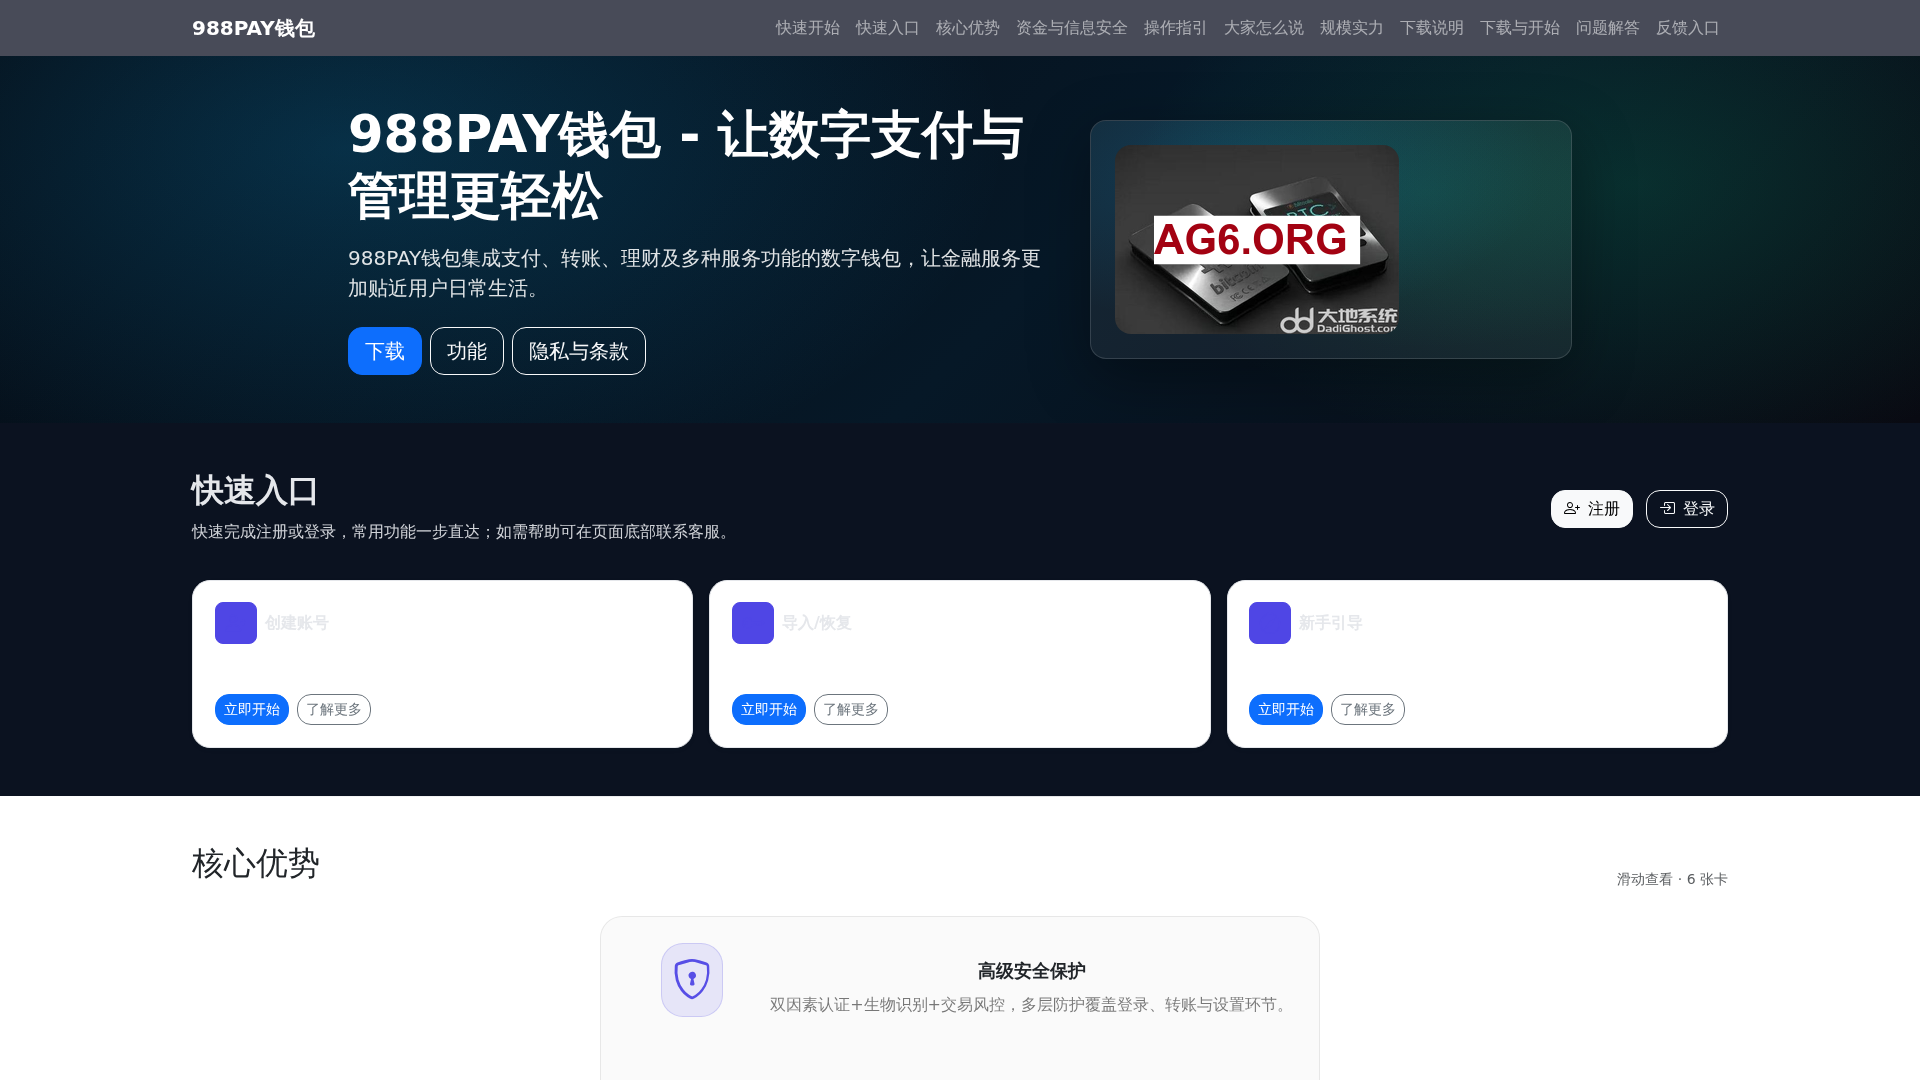Screen dimensions: 1920x1080
Task: Open the 988PAY钱包 site logo
Action: [x=253, y=28]
